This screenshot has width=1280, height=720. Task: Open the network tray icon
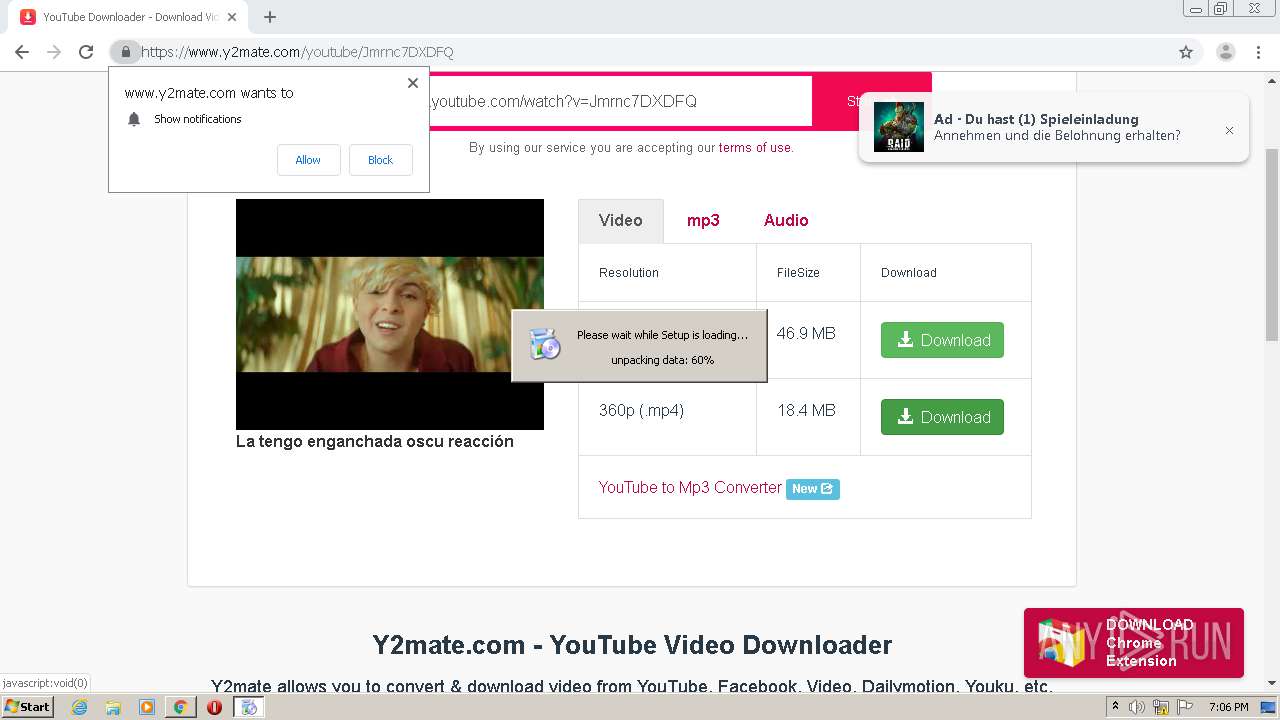(1161, 707)
